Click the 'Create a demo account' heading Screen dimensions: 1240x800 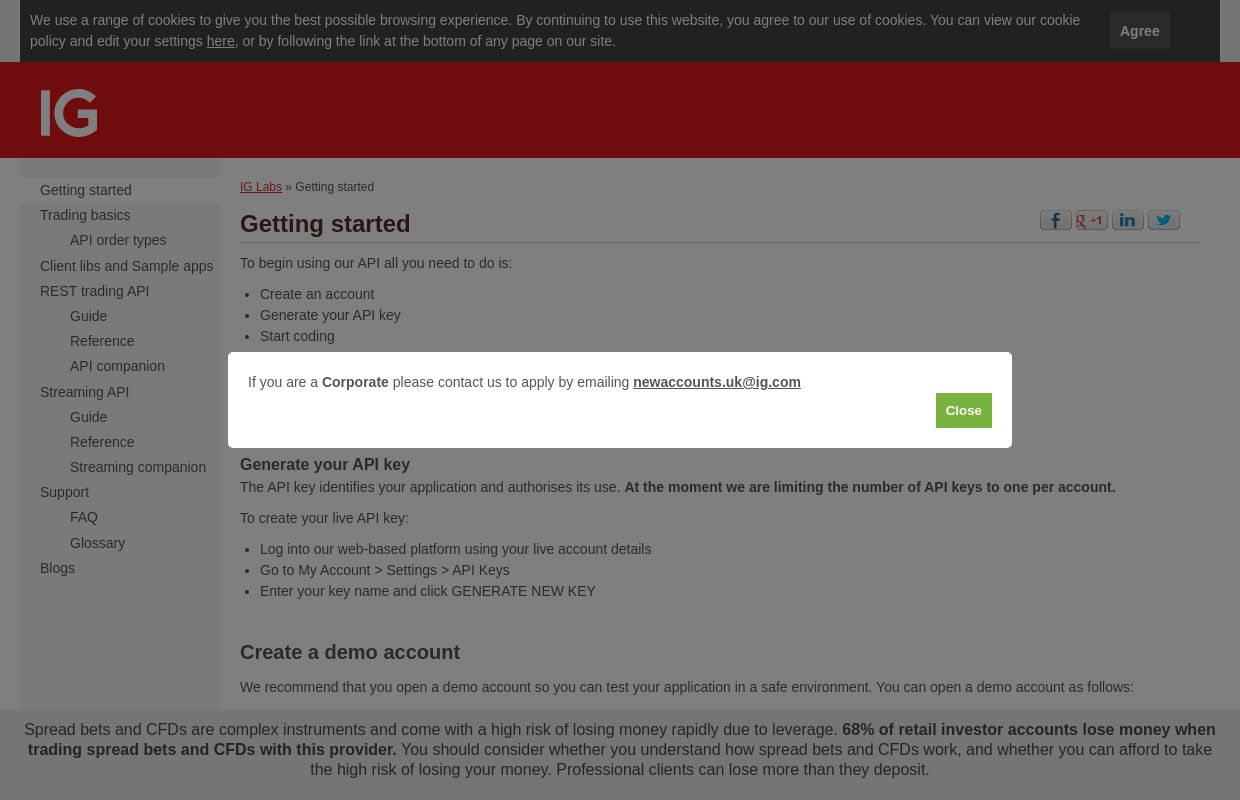point(350,652)
